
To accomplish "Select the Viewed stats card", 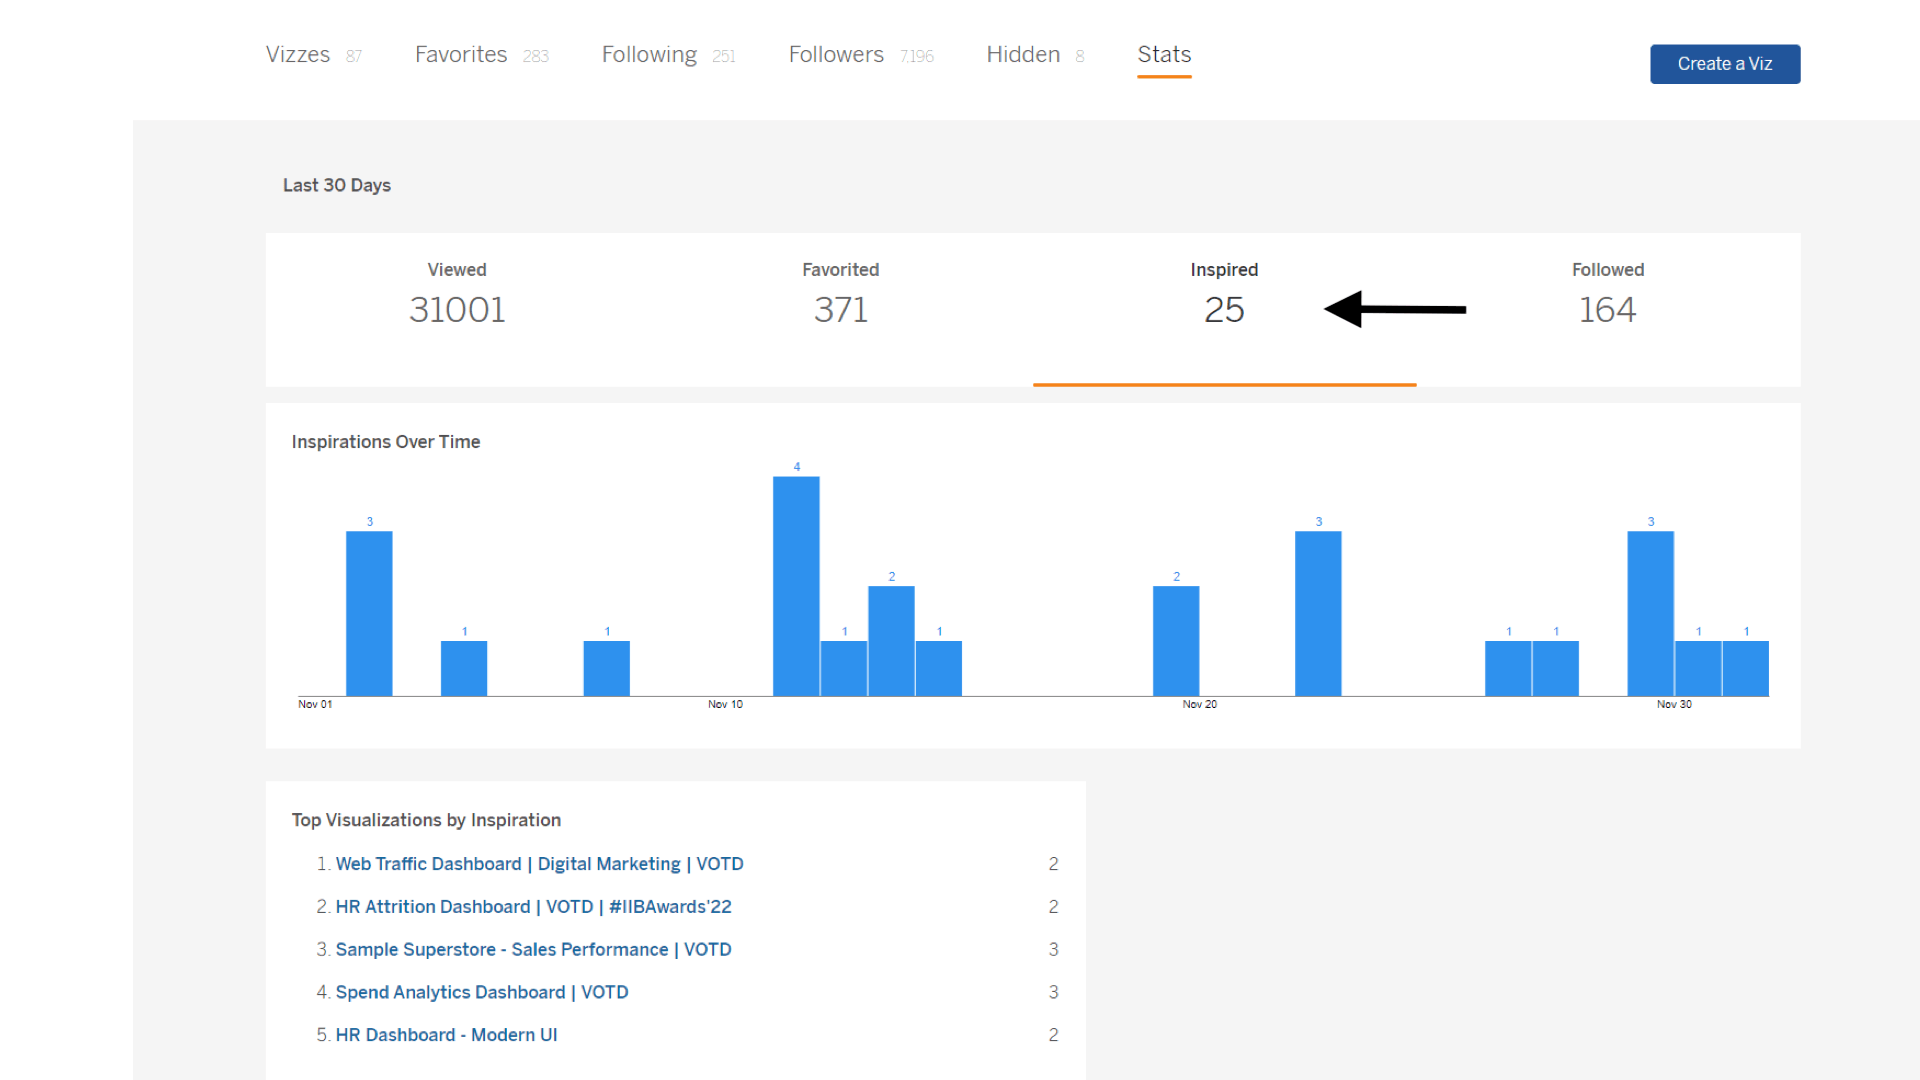I will pyautogui.click(x=457, y=295).
